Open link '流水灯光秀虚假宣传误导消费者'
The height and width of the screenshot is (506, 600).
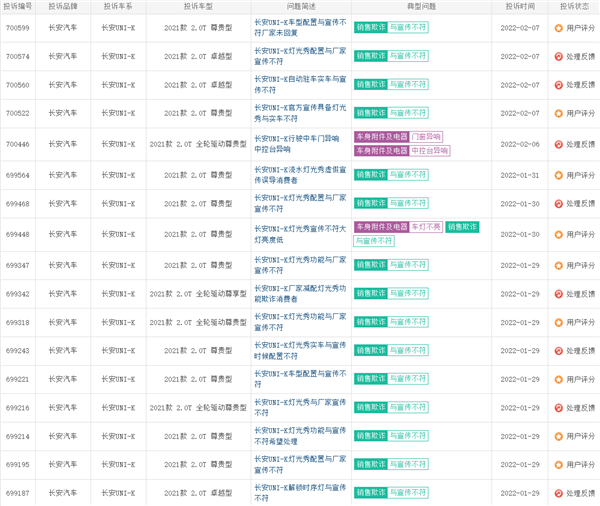point(300,175)
